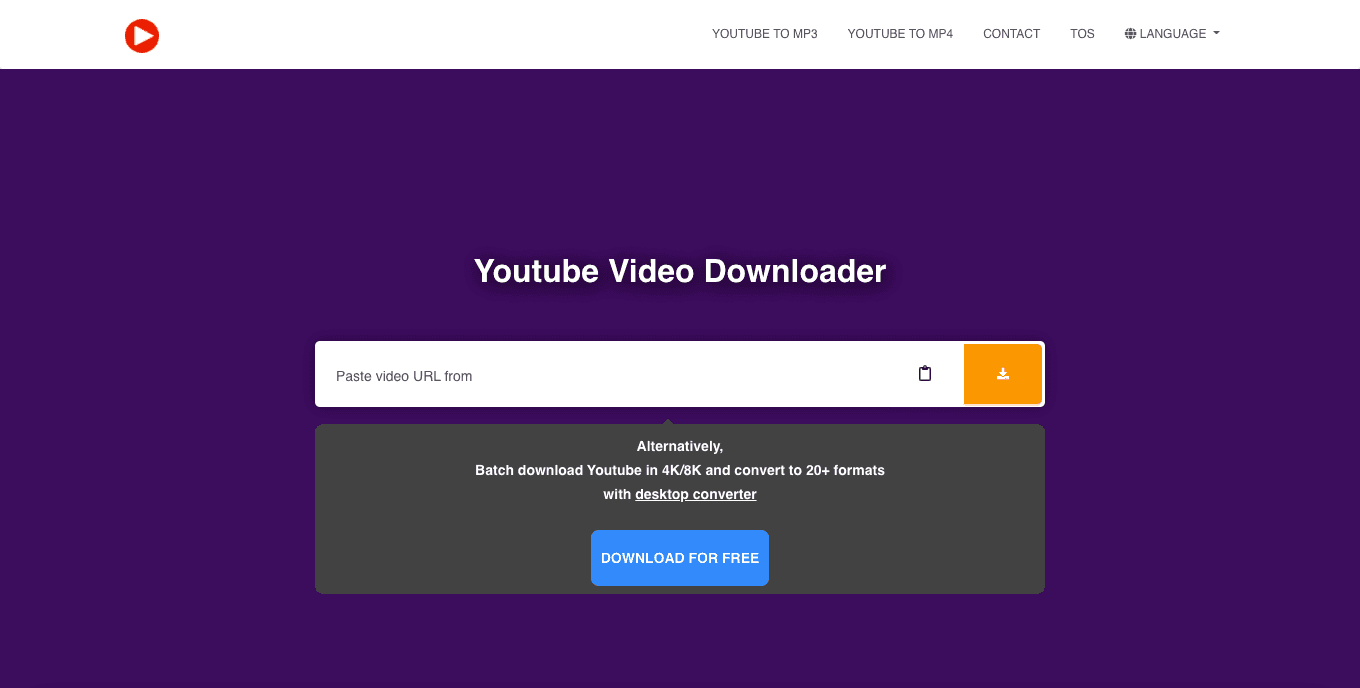Expand the Language dropdown caret
The image size is (1360, 688).
1216,34
